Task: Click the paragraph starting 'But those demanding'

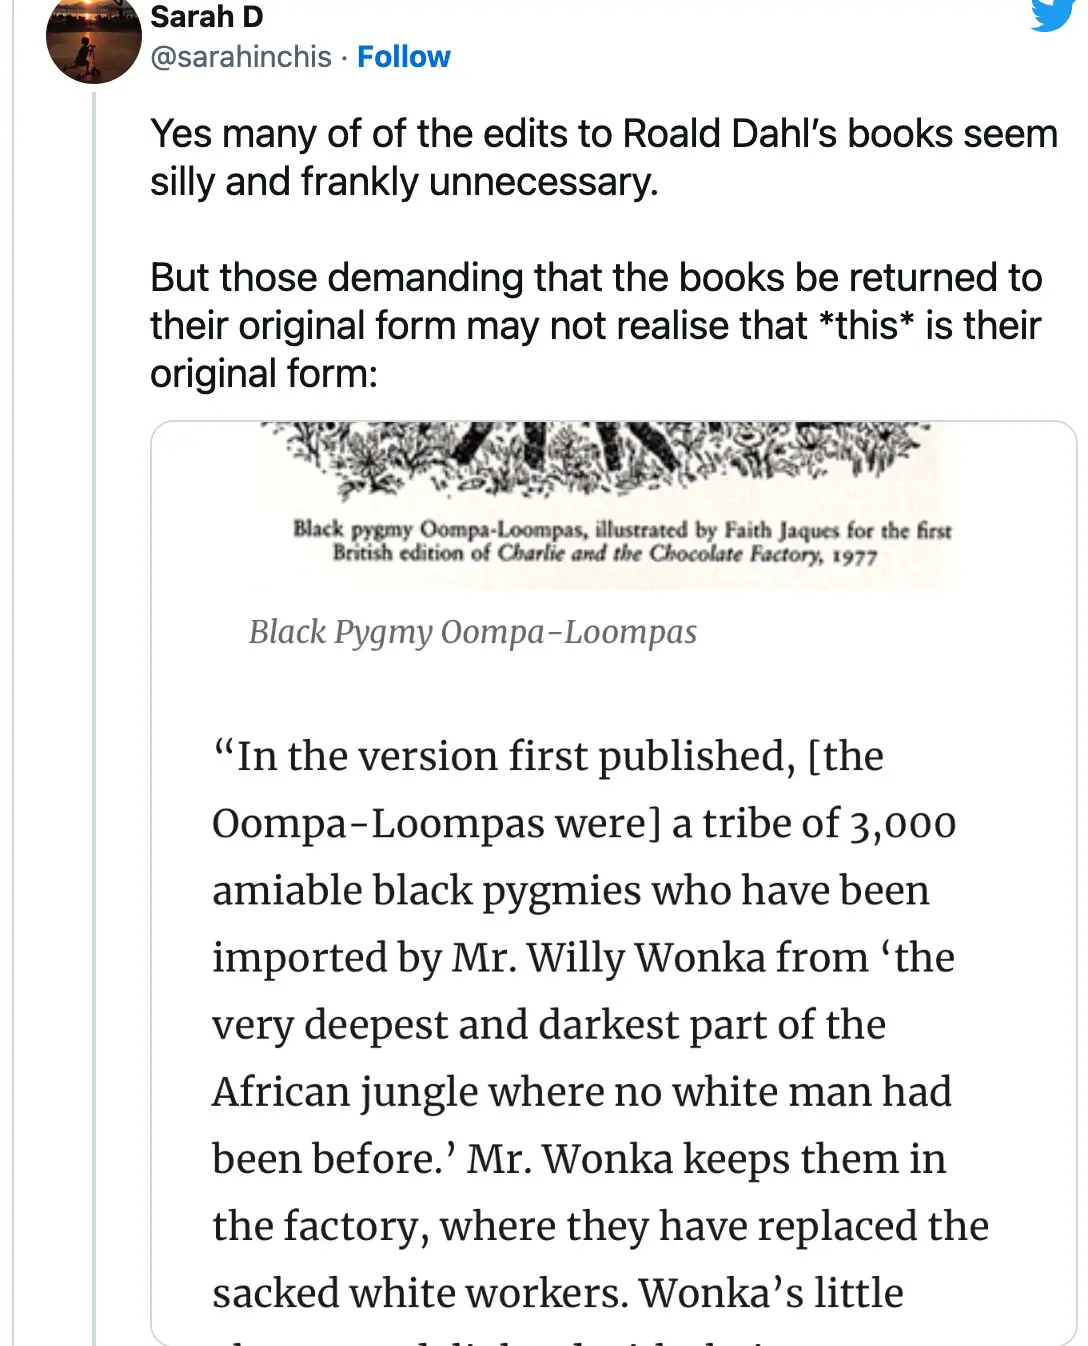Action: click(596, 278)
